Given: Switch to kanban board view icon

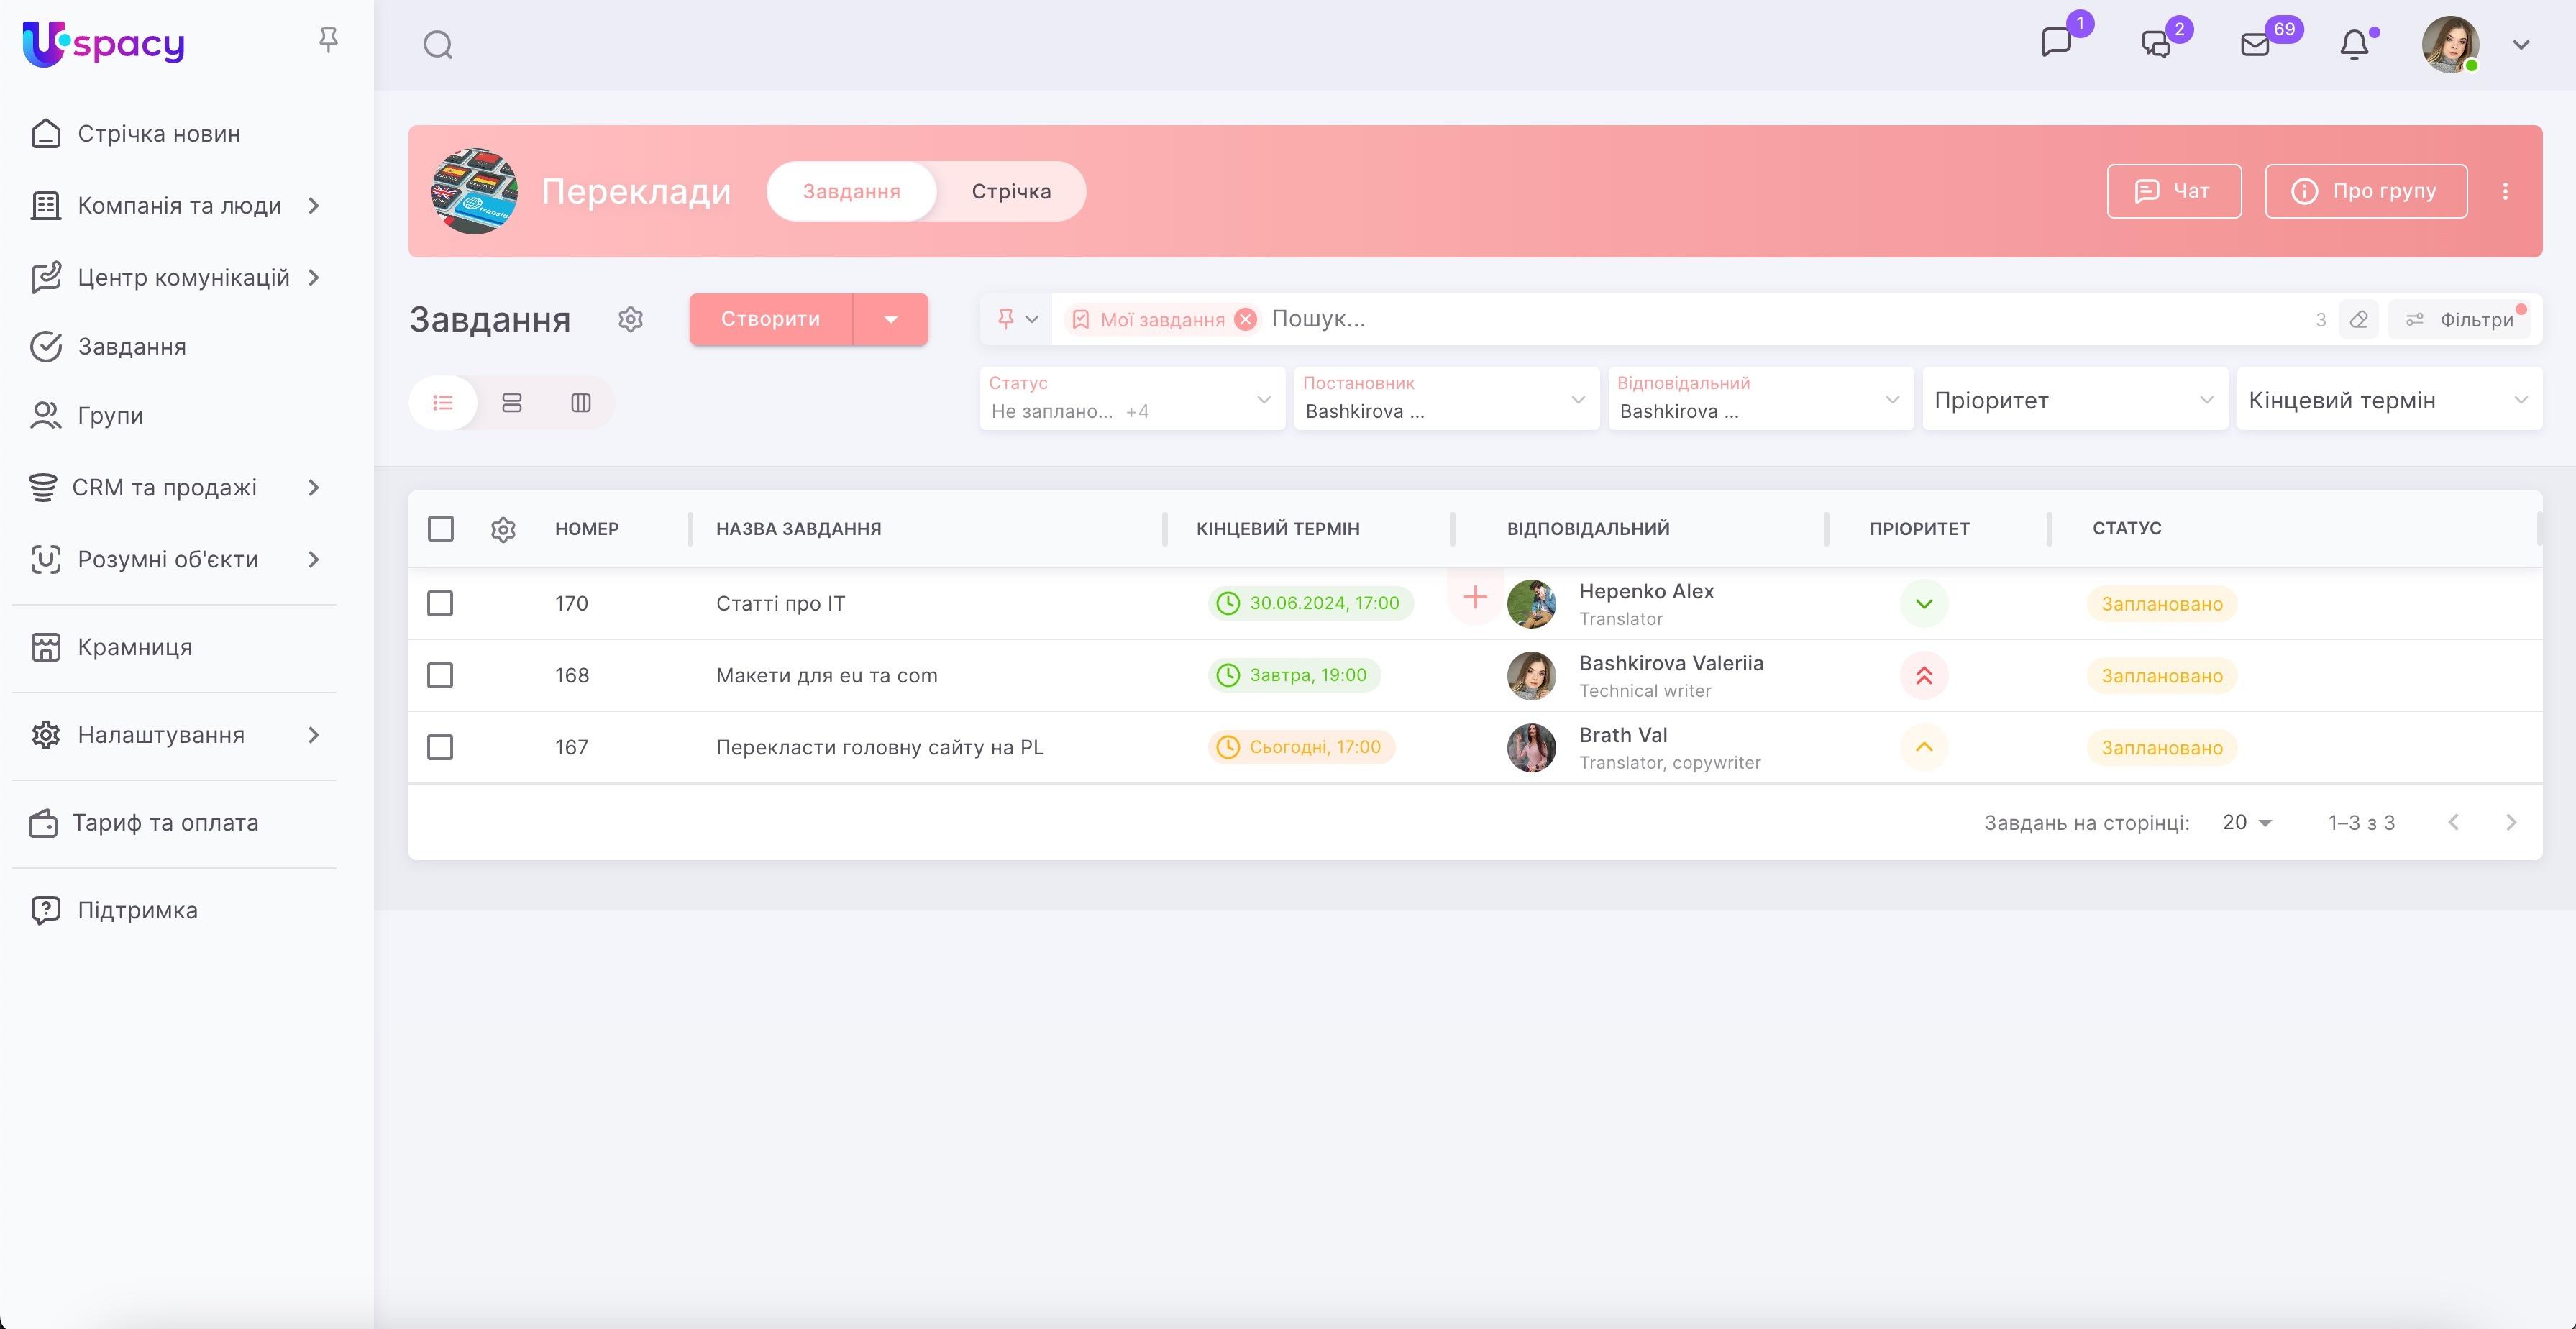Looking at the screenshot, I should [581, 403].
